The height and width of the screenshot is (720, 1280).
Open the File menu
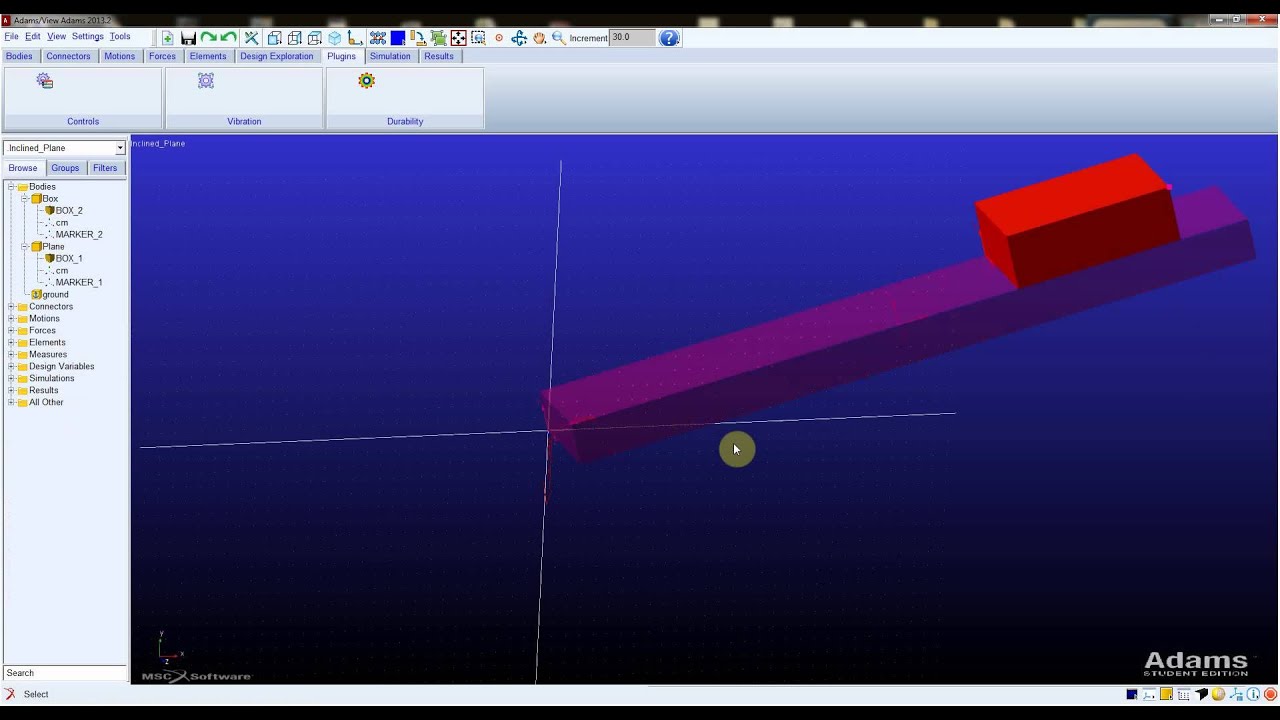pyautogui.click(x=11, y=37)
